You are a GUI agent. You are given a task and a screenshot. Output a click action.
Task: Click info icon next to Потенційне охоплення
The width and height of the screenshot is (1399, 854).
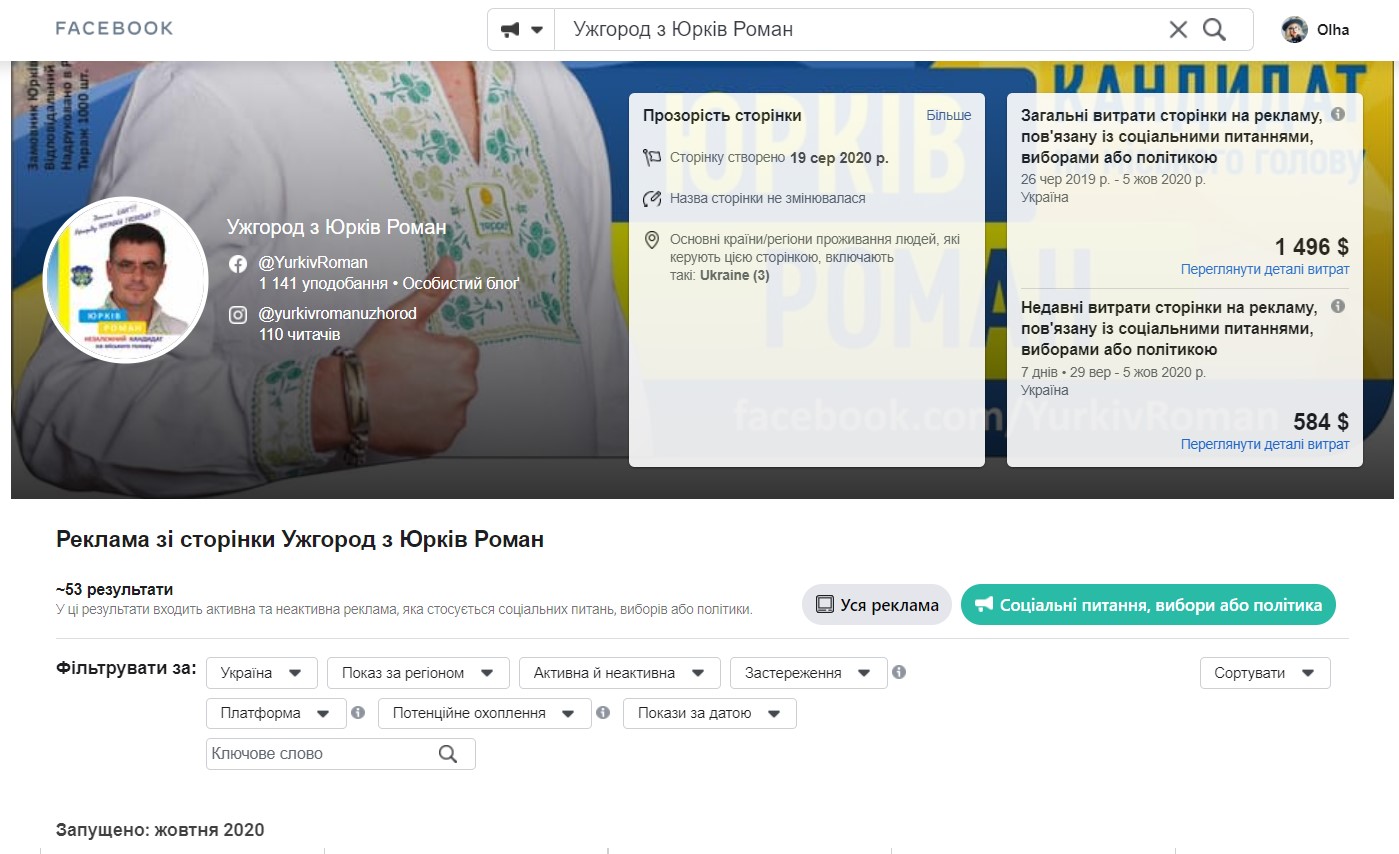(603, 713)
